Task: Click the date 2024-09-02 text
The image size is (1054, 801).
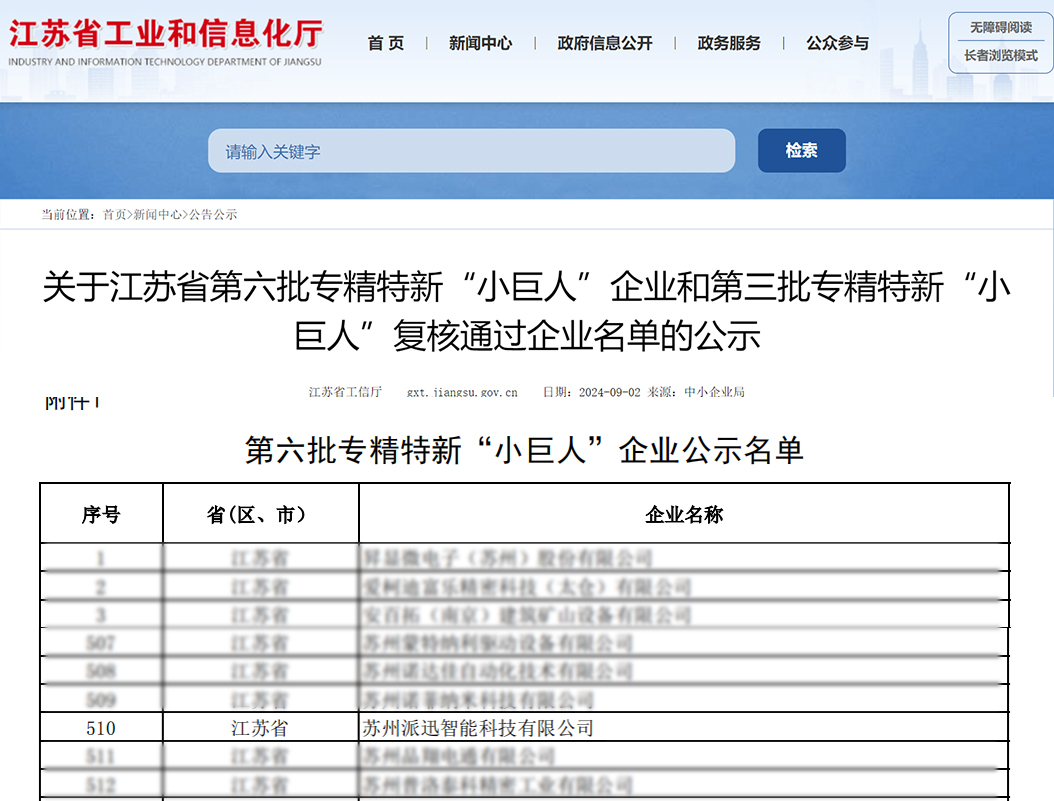Action: (x=610, y=392)
